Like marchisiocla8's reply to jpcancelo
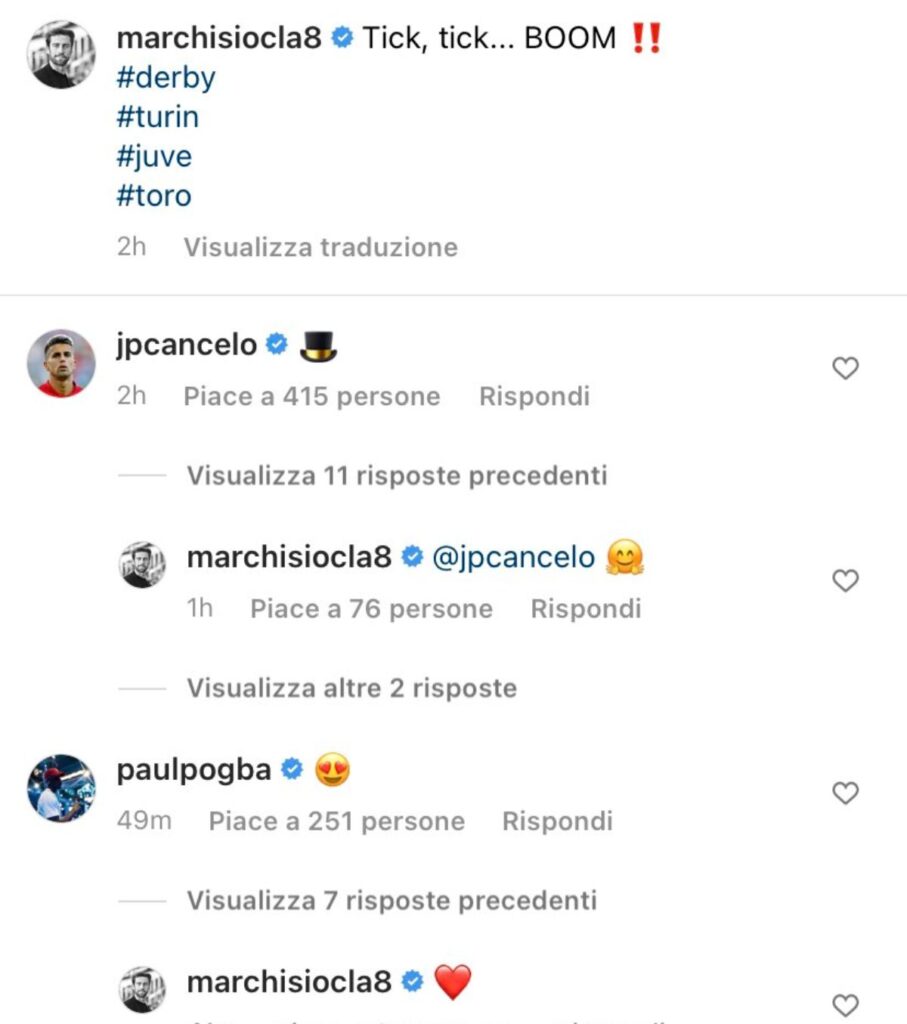 (845, 580)
